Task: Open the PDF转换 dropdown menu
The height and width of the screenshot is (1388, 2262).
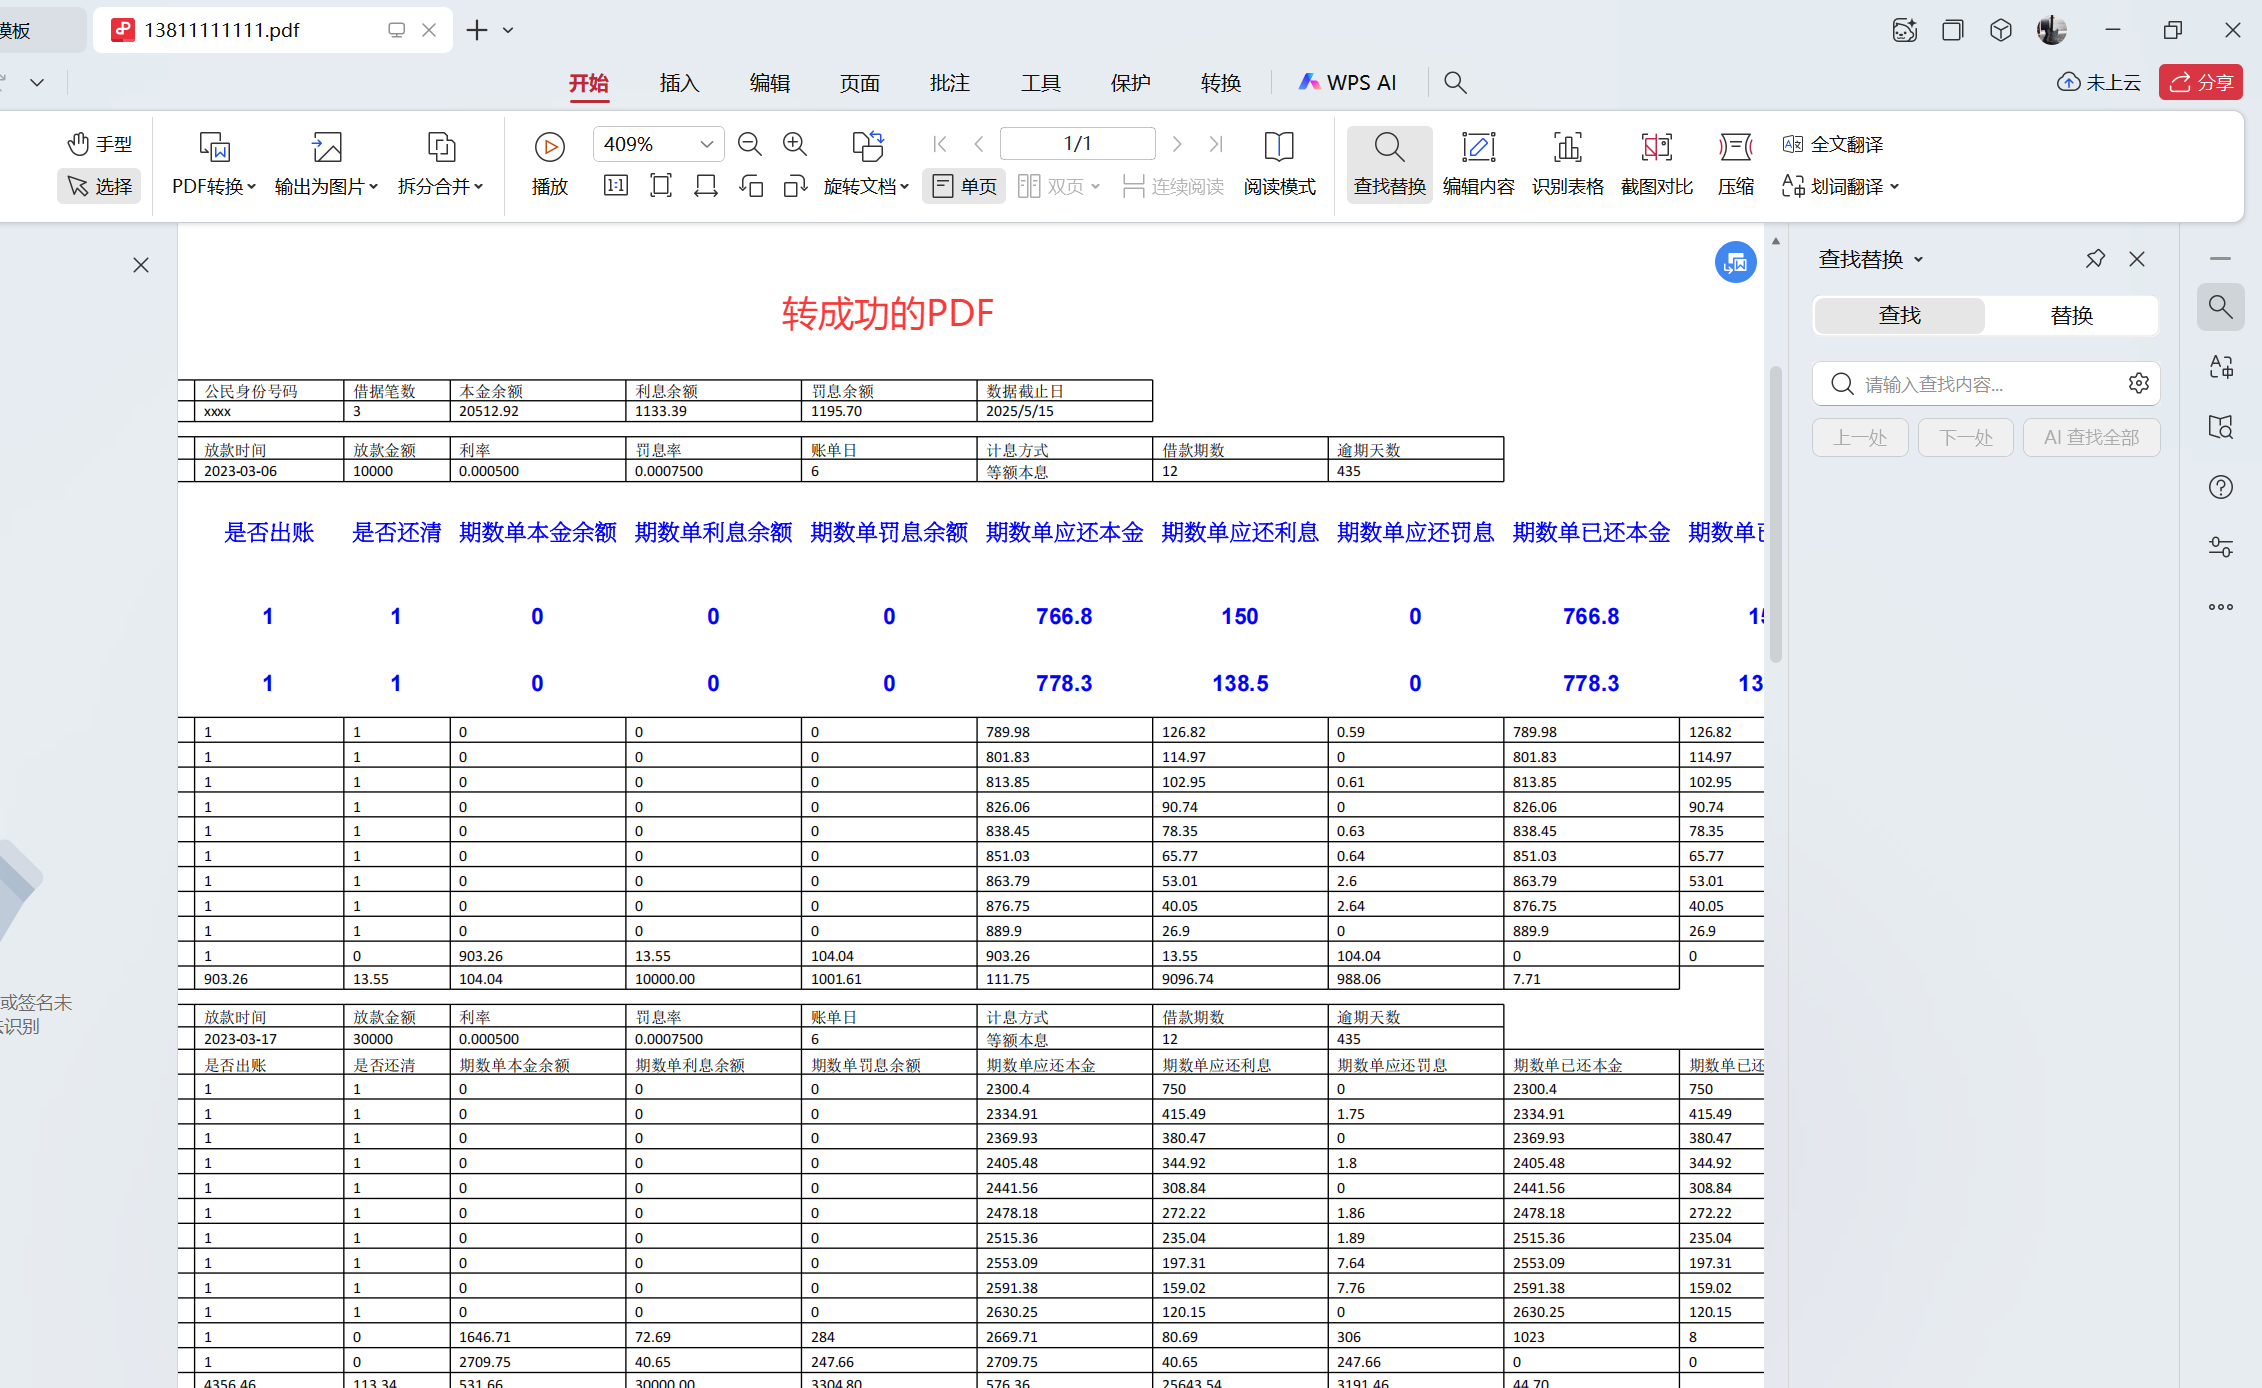Action: pos(214,186)
